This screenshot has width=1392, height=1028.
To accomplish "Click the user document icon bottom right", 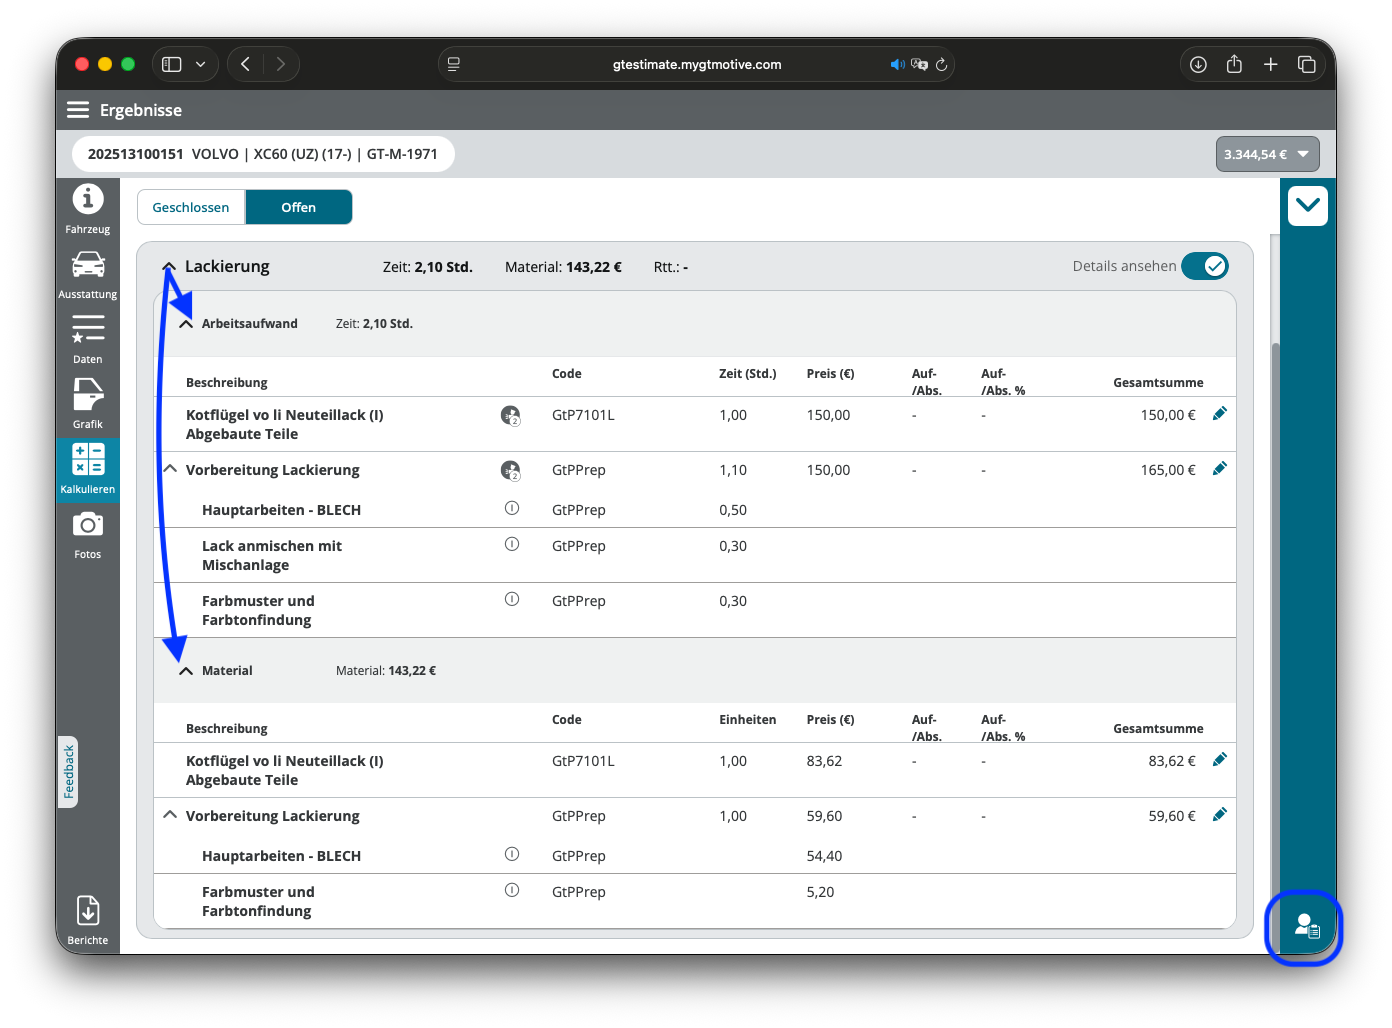I will [1306, 927].
